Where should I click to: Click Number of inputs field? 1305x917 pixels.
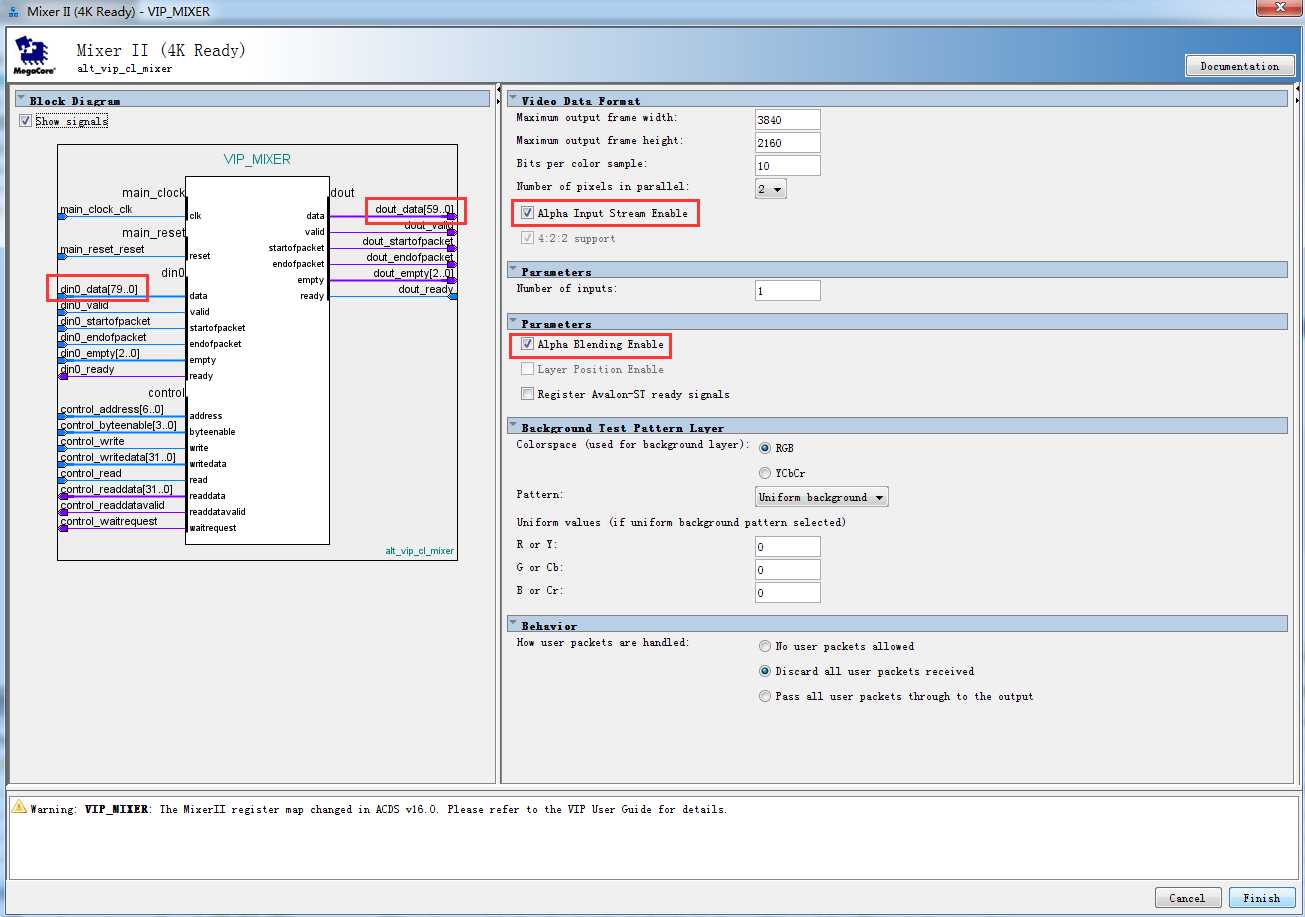click(x=787, y=290)
